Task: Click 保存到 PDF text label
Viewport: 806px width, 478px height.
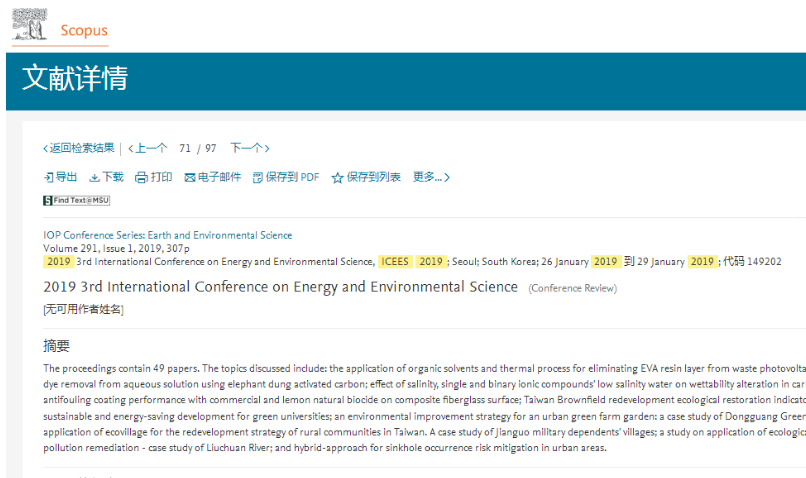Action: pyautogui.click(x=292, y=177)
